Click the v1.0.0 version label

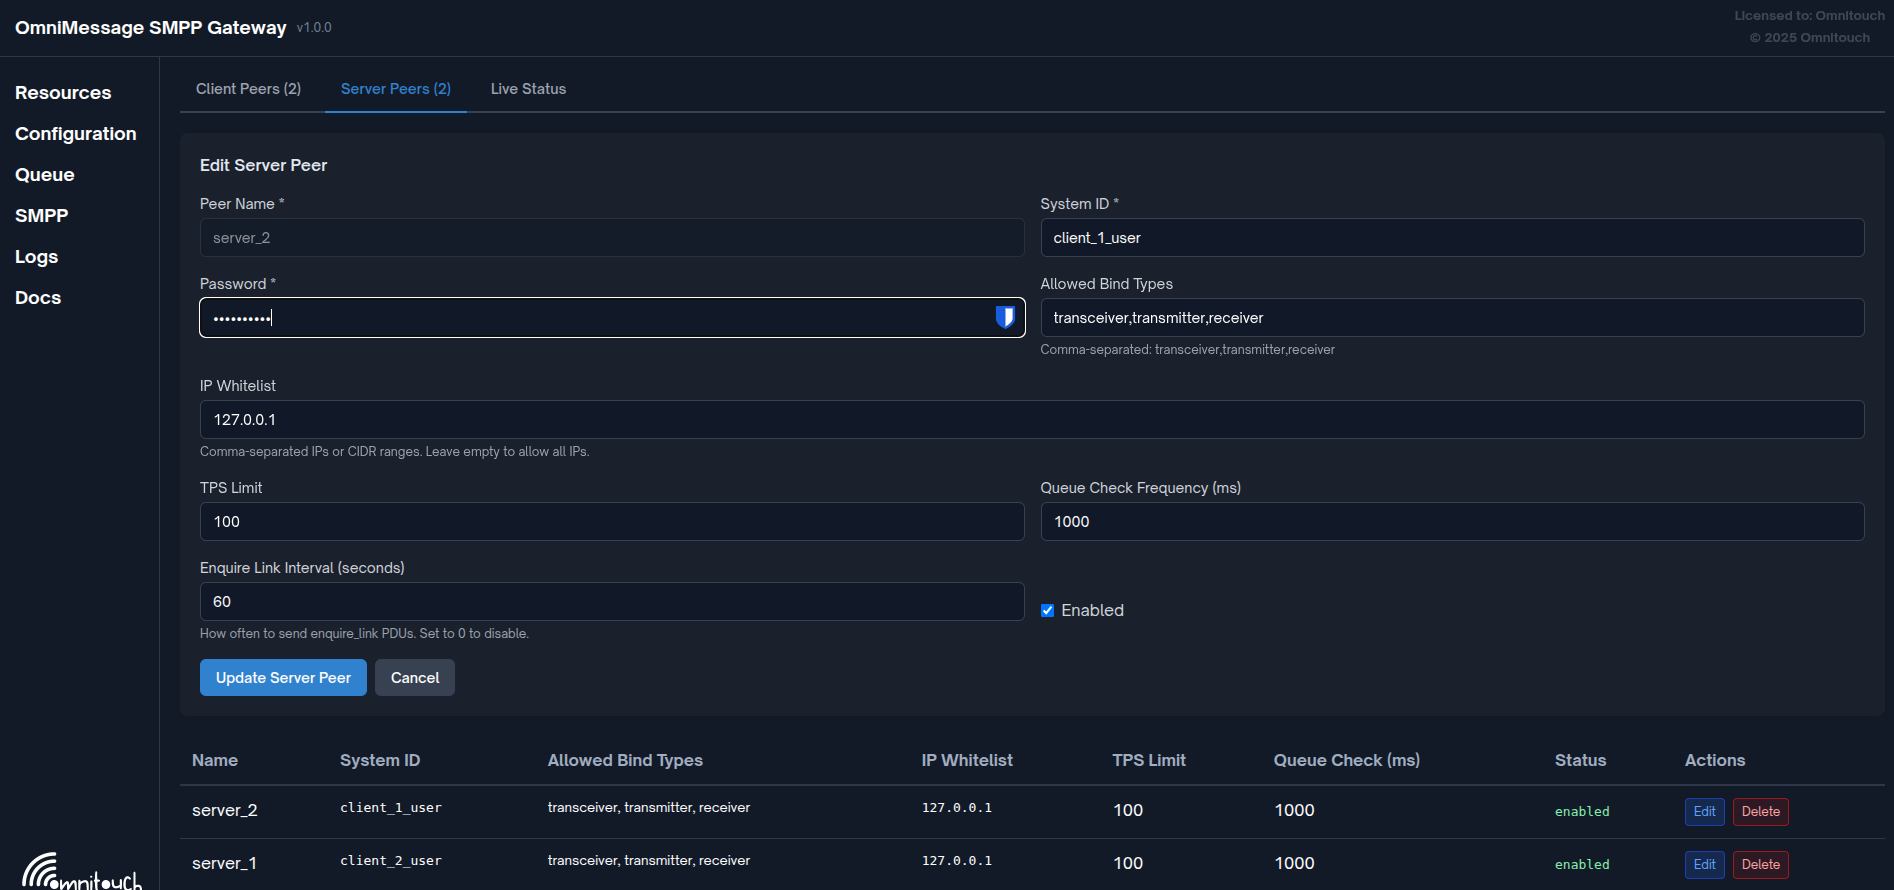(314, 28)
